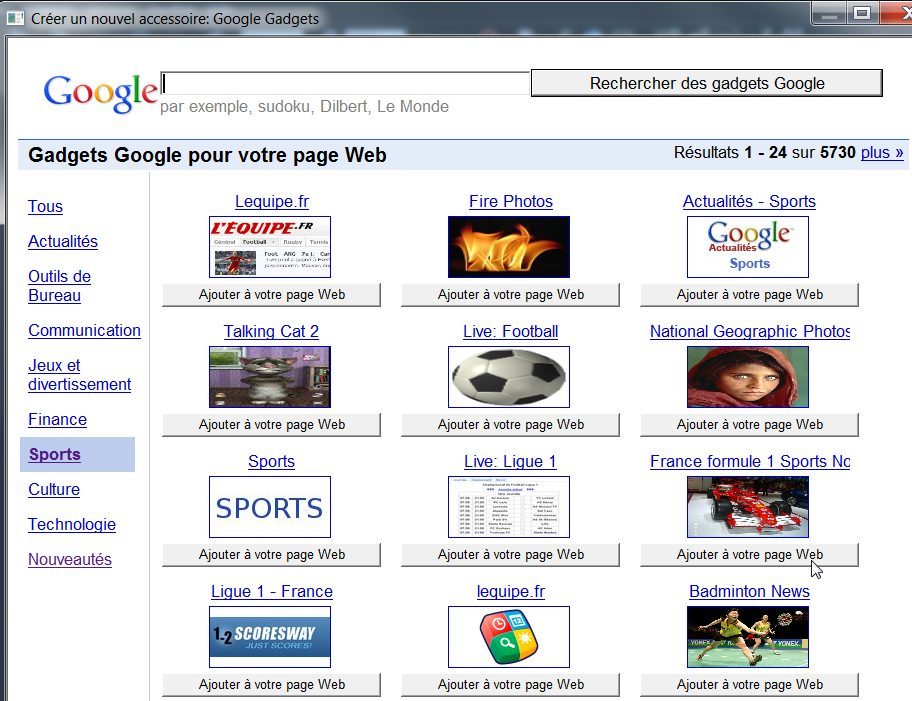
Task: Add Ligue 1 - France to web page
Action: coord(272,685)
